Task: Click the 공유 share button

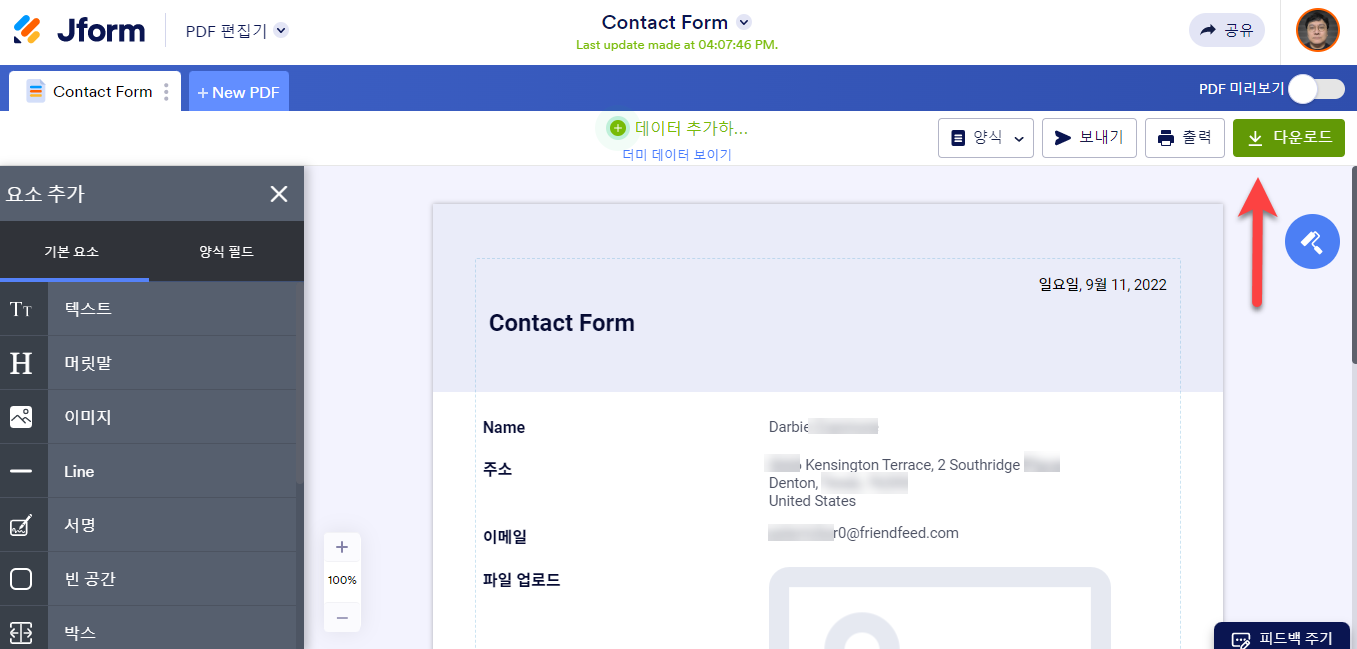Action: [1226, 30]
